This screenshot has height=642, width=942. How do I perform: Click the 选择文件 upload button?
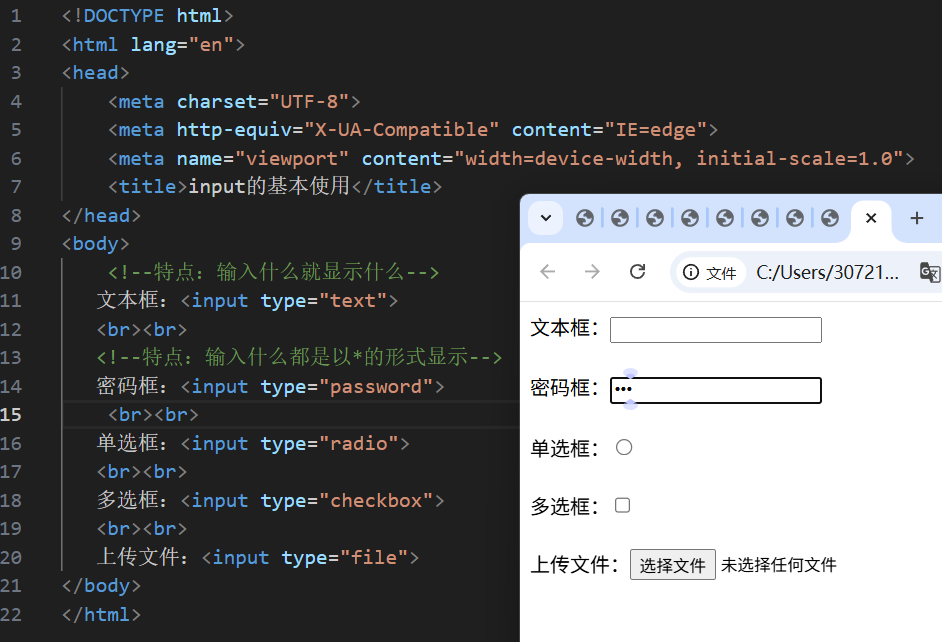pyautogui.click(x=672, y=565)
